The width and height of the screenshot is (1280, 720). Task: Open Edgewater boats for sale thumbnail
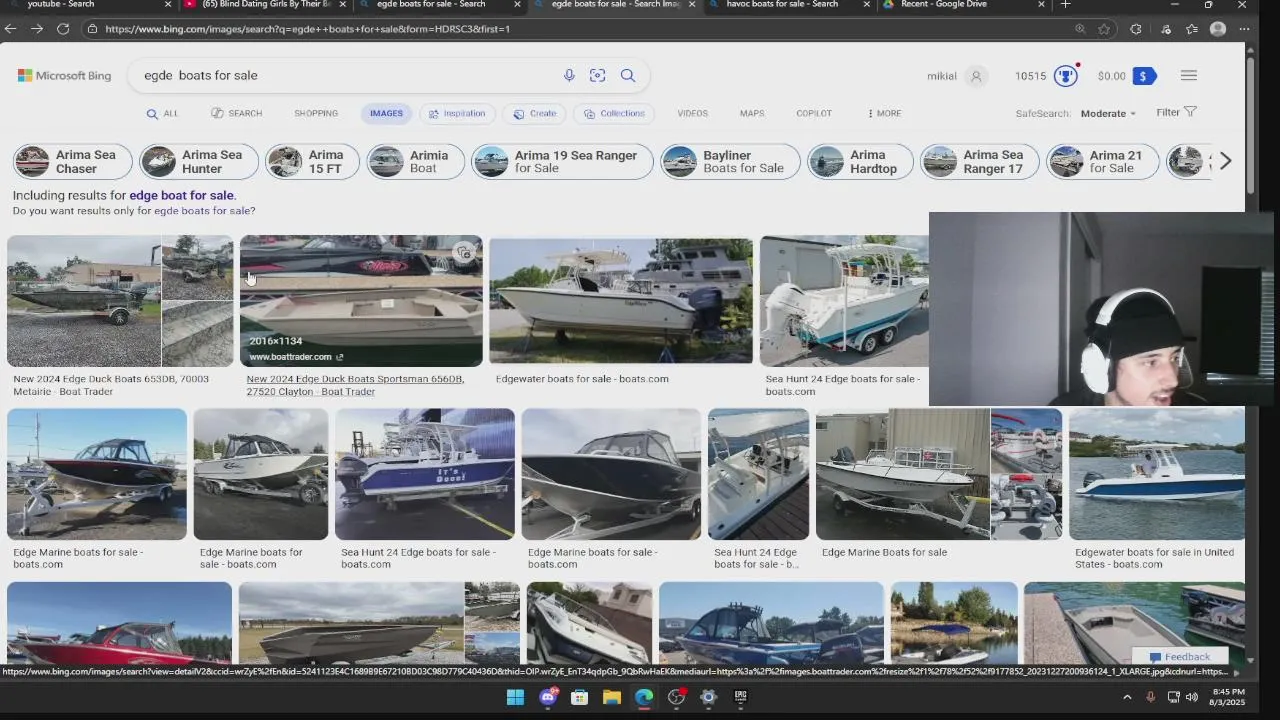click(620, 300)
